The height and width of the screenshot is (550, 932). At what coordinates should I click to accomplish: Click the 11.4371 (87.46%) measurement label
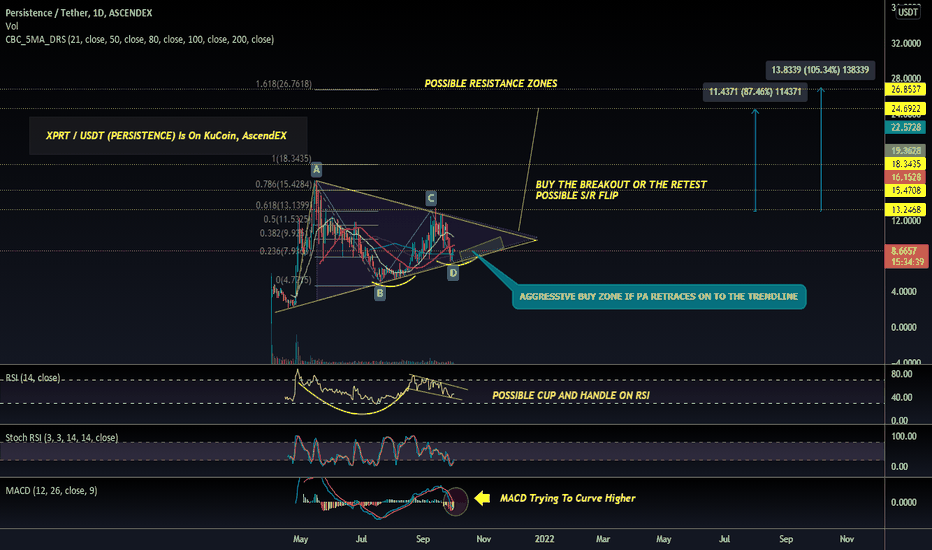tap(755, 92)
